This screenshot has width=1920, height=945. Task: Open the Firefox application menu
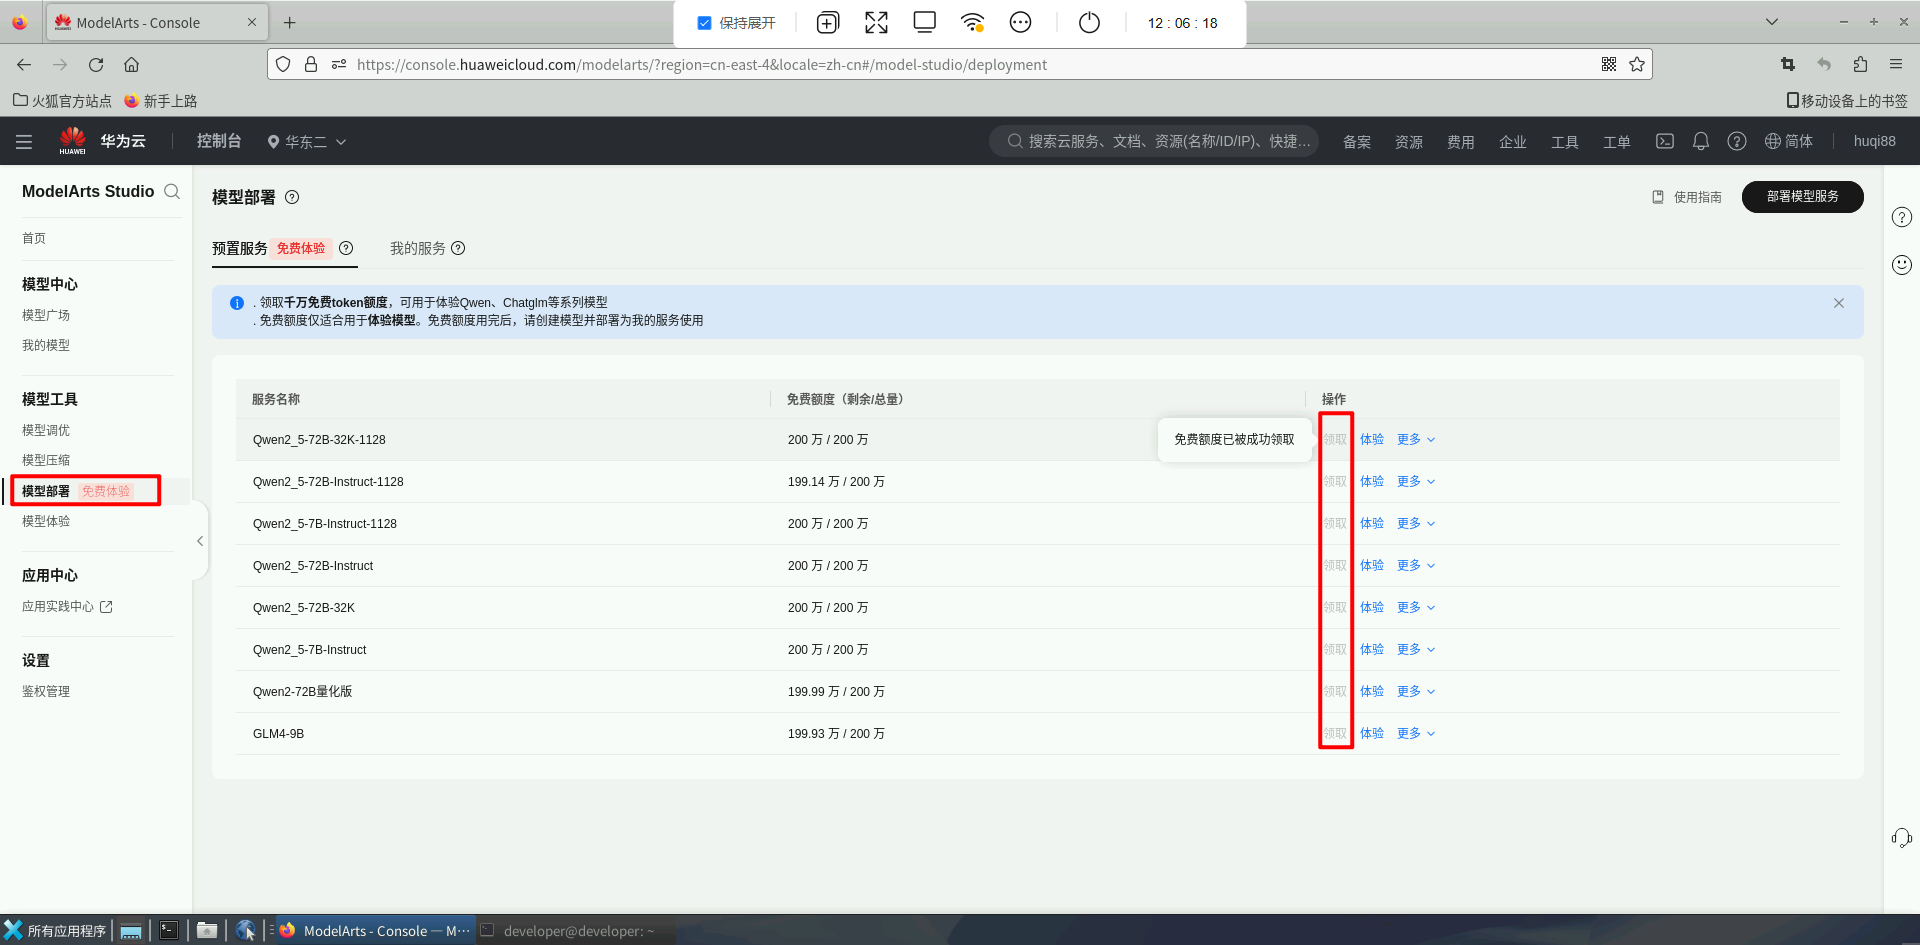click(1896, 64)
